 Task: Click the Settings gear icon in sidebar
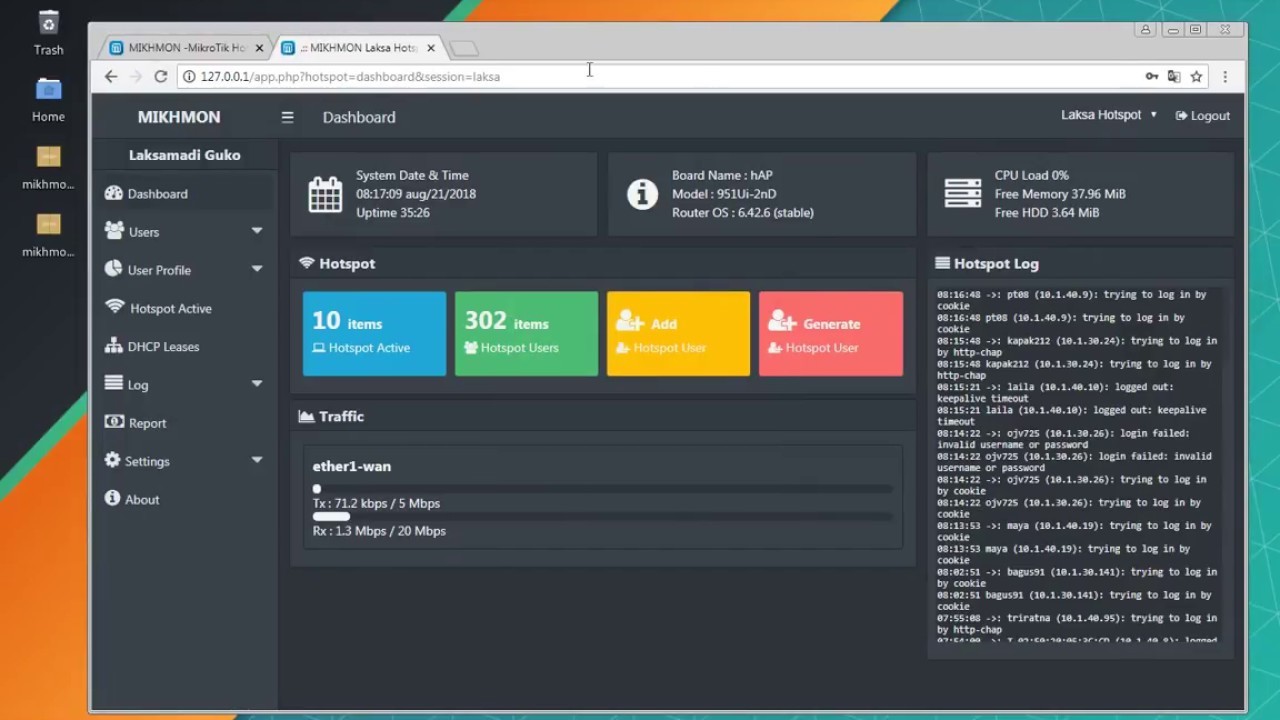[112, 460]
